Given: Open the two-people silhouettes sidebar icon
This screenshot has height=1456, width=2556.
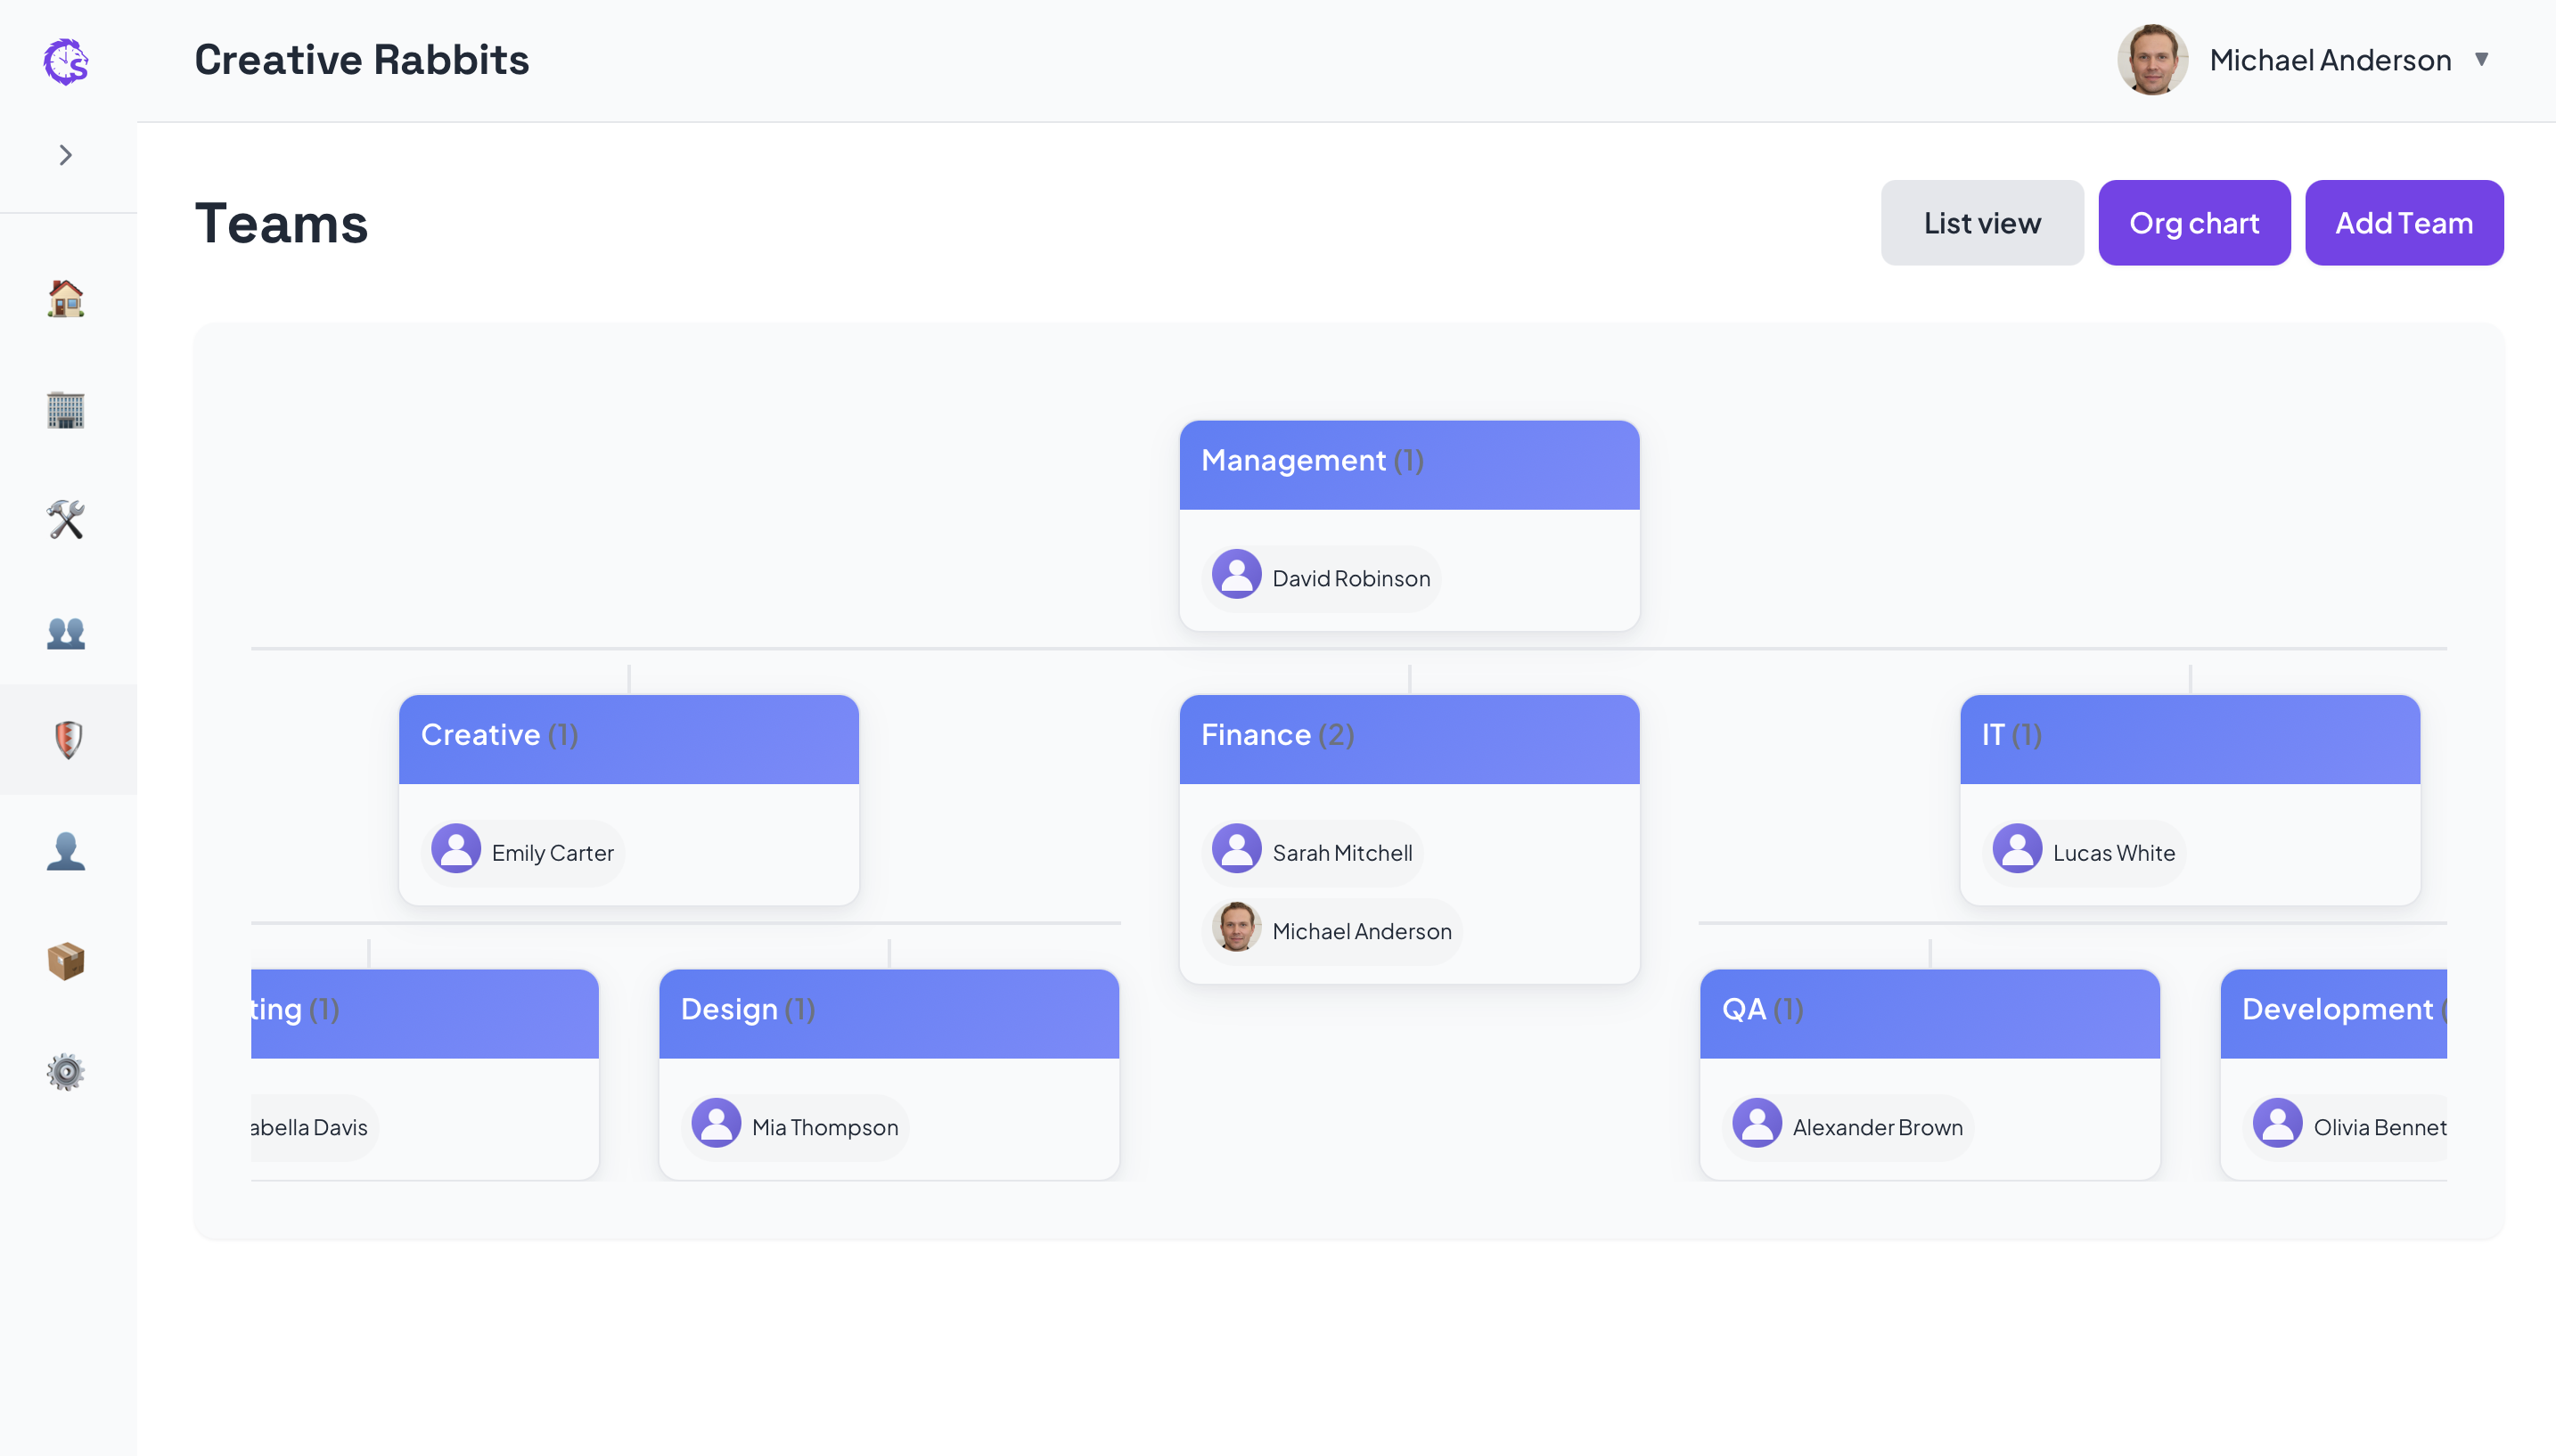Looking at the screenshot, I should coord(66,632).
